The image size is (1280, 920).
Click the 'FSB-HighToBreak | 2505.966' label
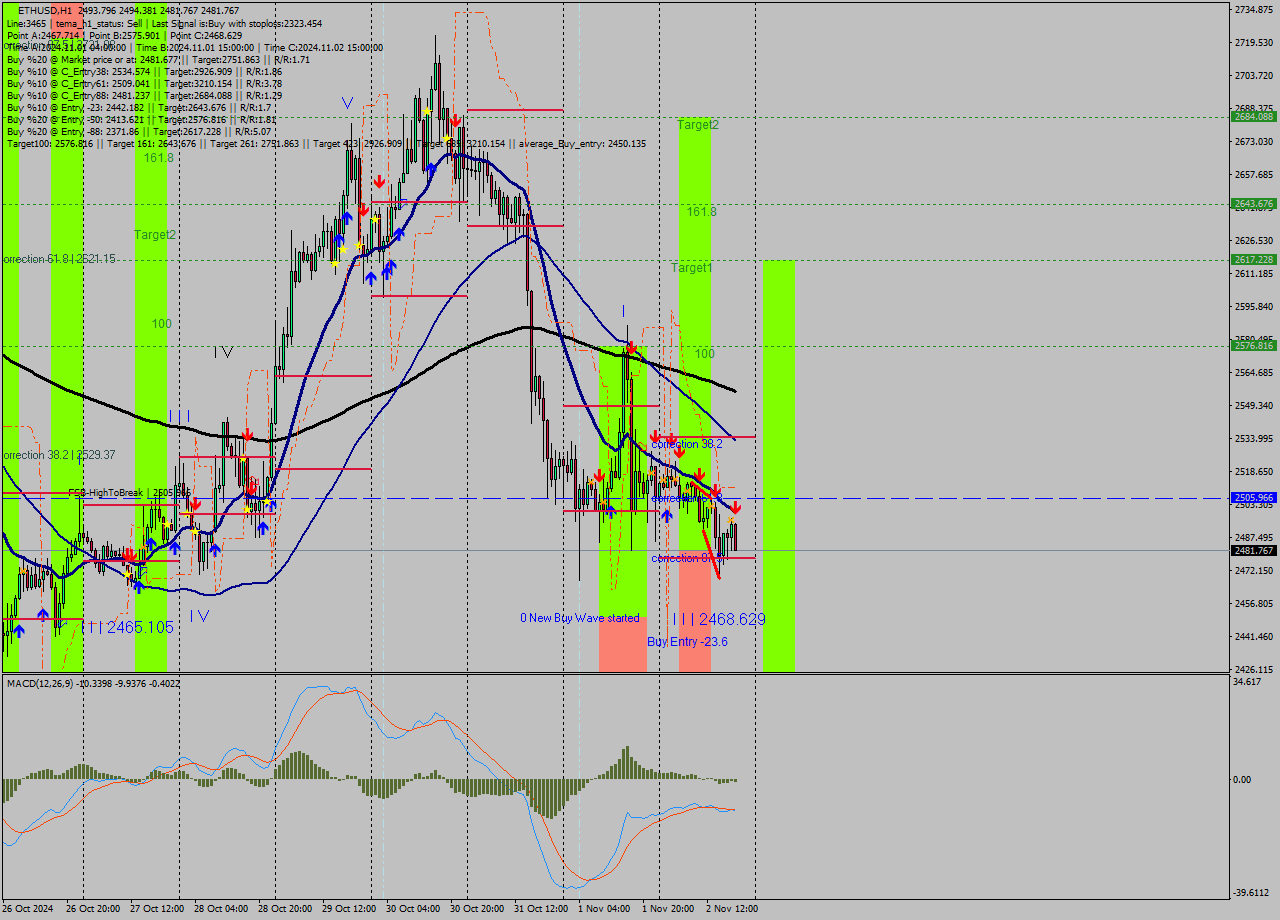coord(129,493)
